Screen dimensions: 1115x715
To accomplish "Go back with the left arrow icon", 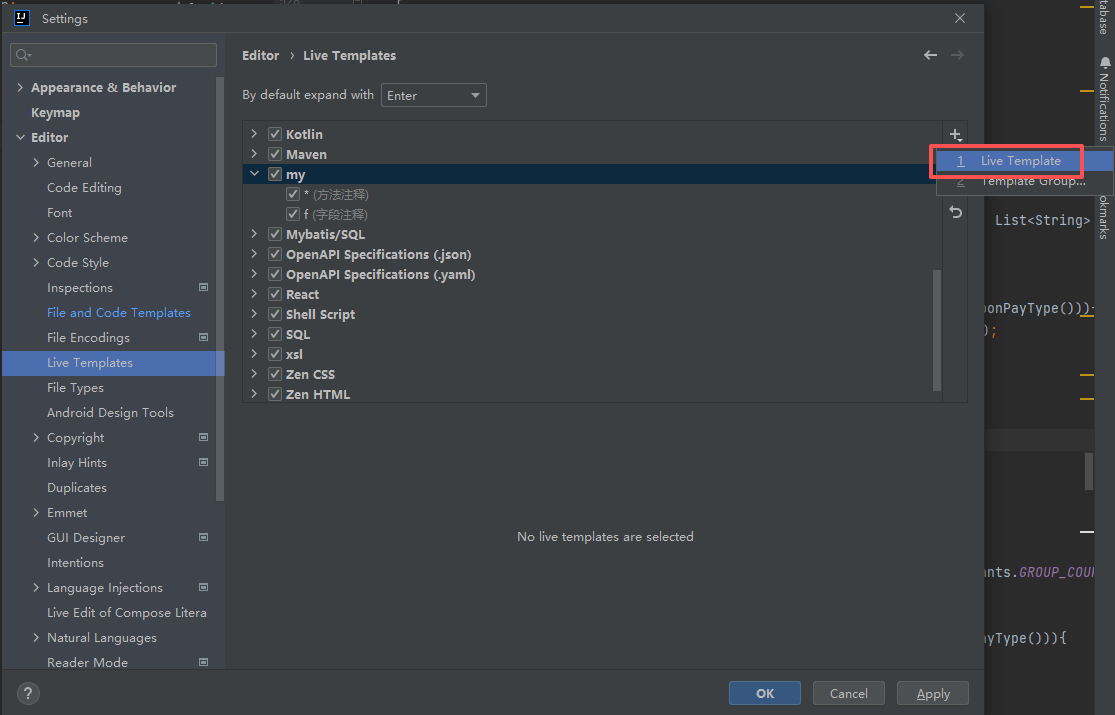I will pyautogui.click(x=930, y=55).
